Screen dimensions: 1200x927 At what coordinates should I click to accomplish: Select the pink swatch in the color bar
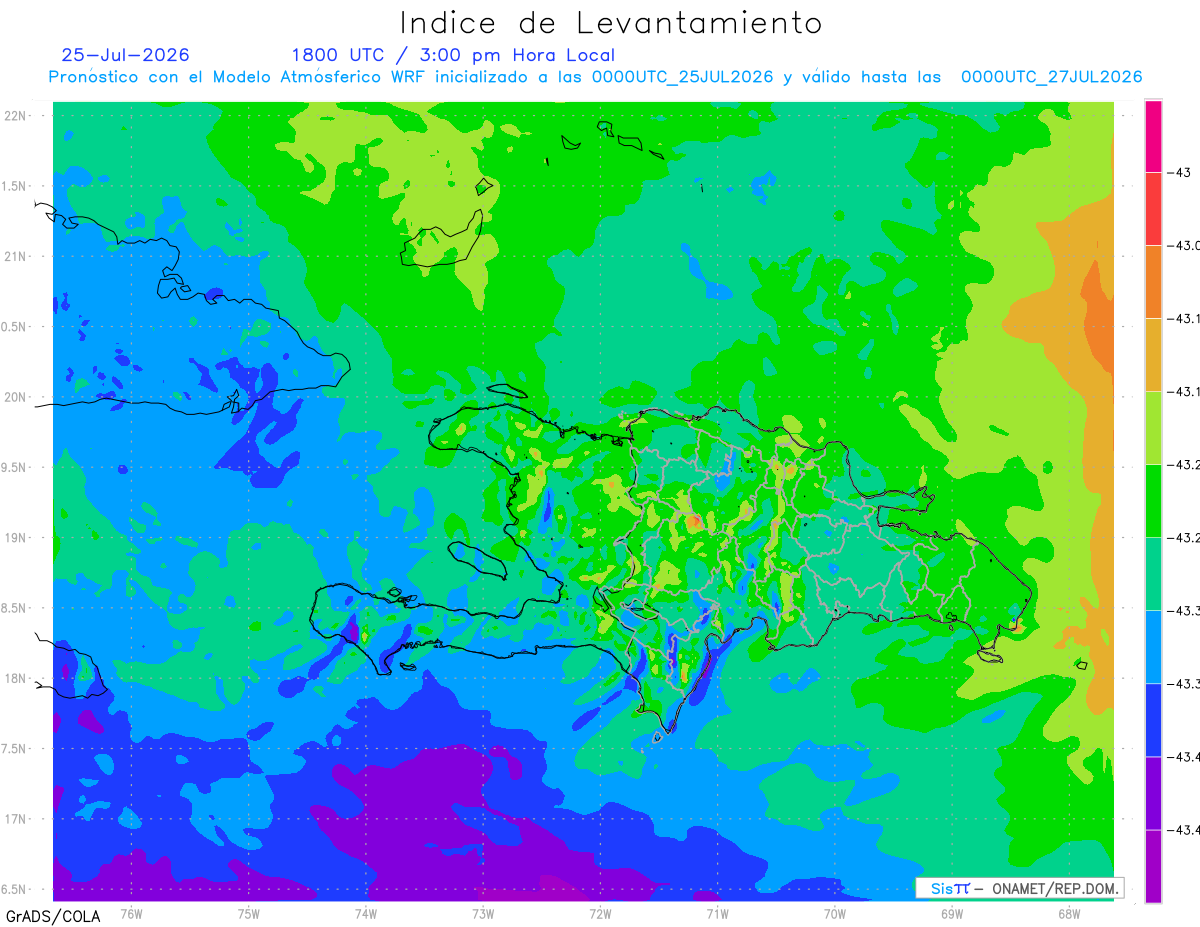click(x=1153, y=136)
